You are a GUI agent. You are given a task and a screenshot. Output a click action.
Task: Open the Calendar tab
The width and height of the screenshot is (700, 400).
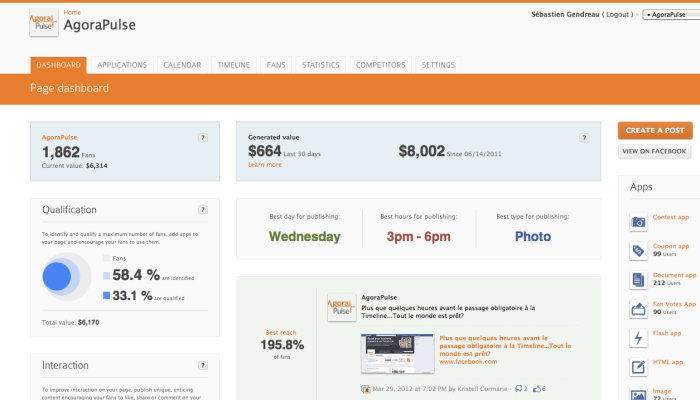[x=182, y=65]
